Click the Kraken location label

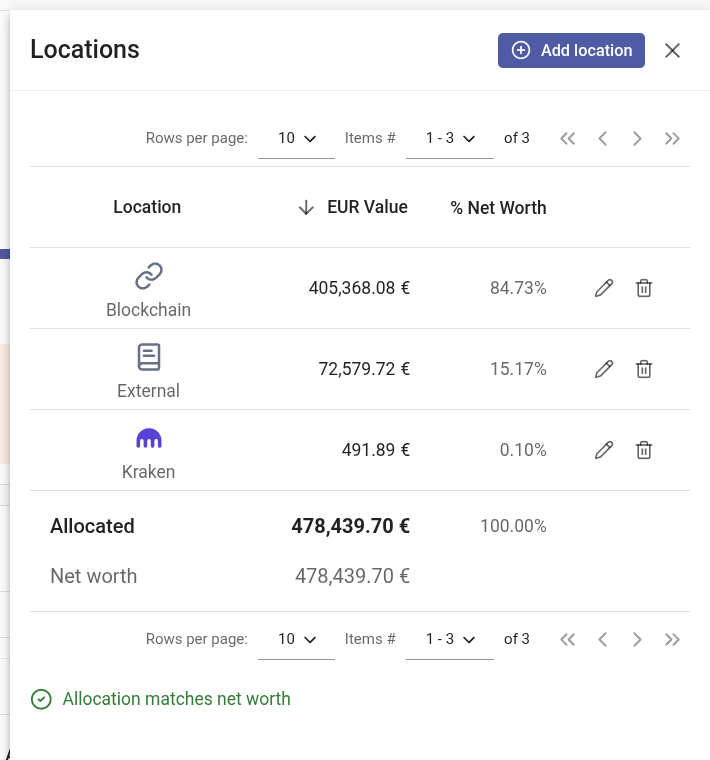[148, 472]
